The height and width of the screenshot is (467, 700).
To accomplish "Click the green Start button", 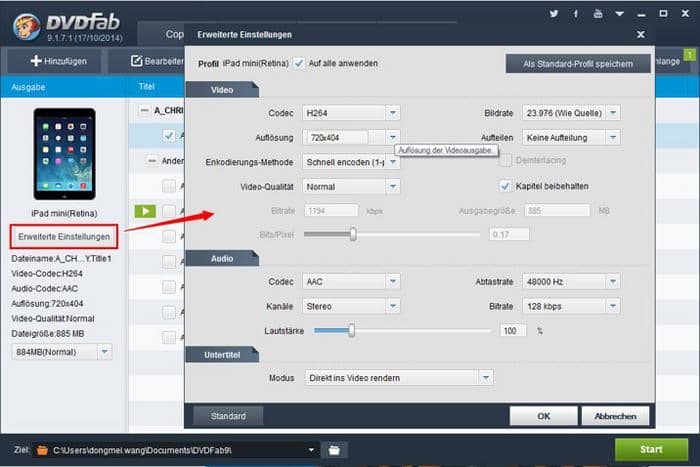I will point(651,449).
